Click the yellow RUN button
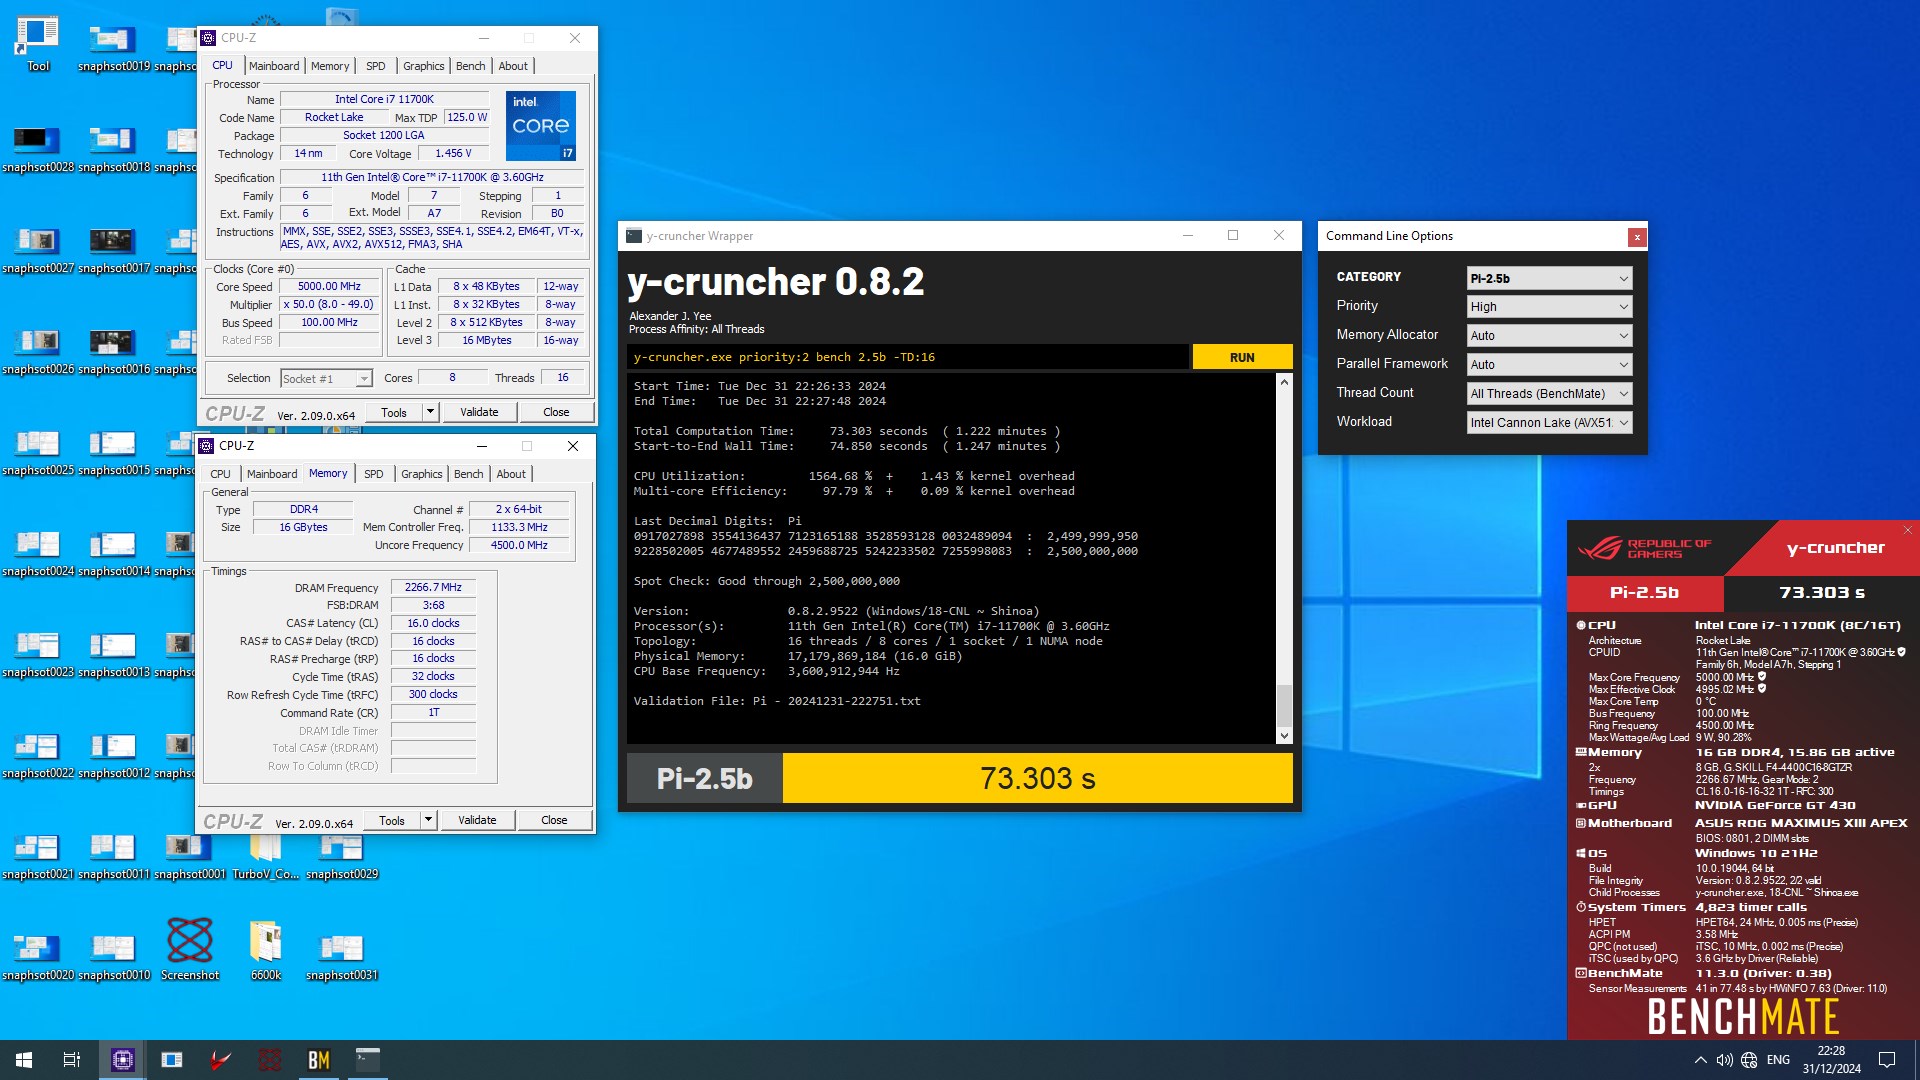This screenshot has width=1920, height=1080. point(1242,357)
